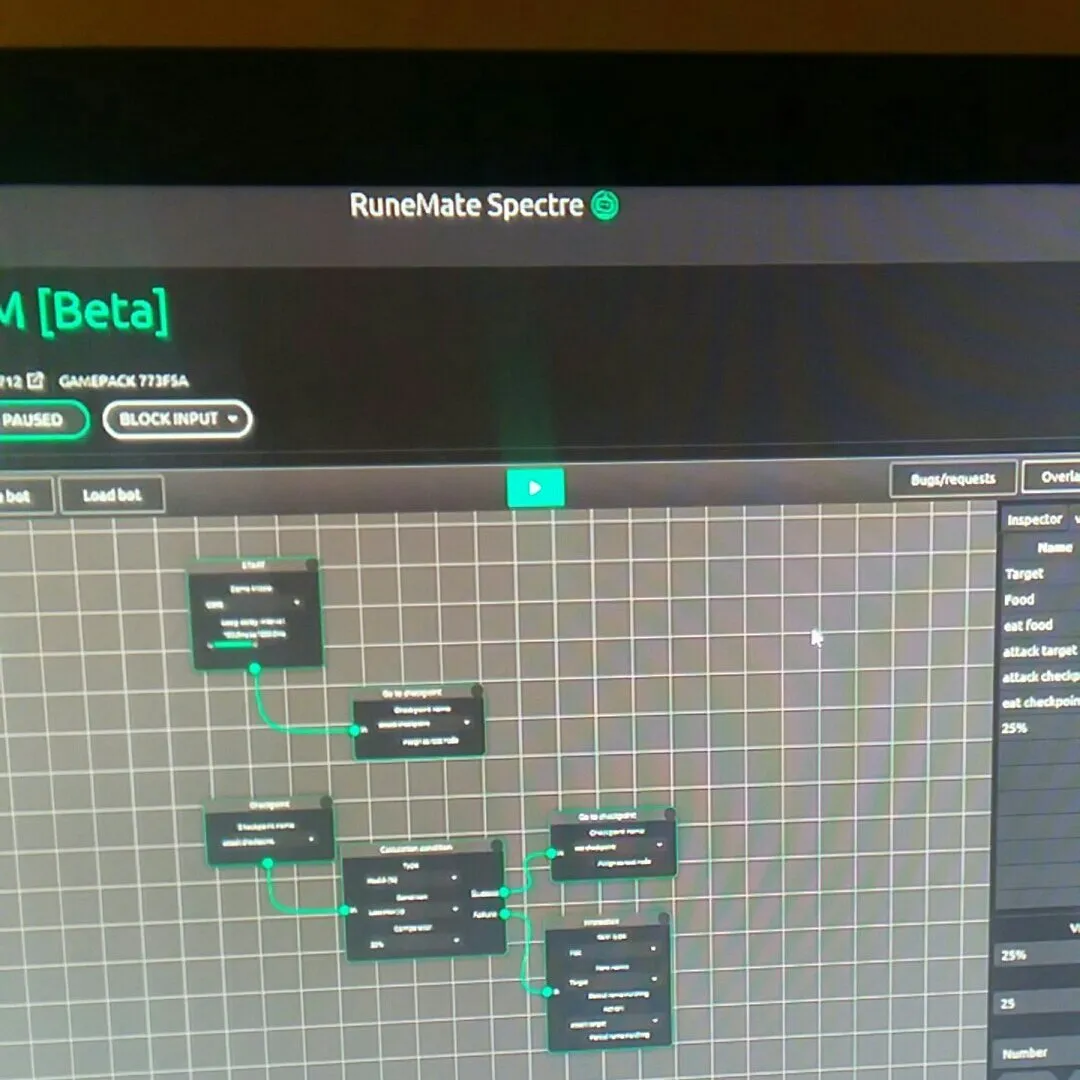Click the Overlay button at the right edge
This screenshot has height=1080, width=1080.
coord(1052,476)
